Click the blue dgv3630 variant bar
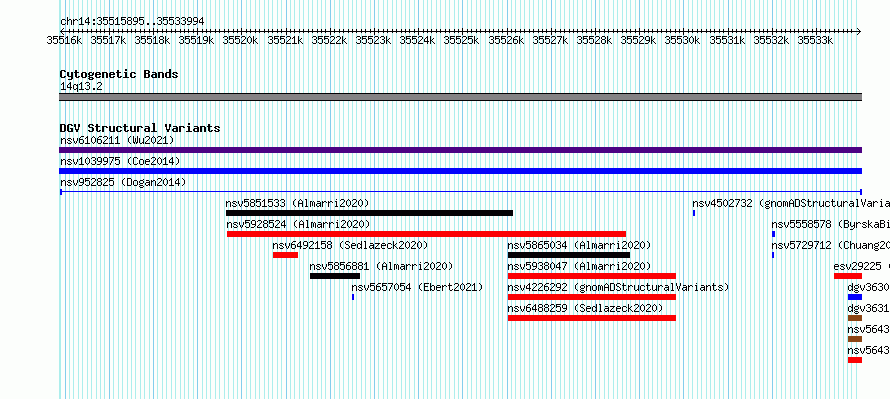This screenshot has height=399, width=890. coord(855,297)
